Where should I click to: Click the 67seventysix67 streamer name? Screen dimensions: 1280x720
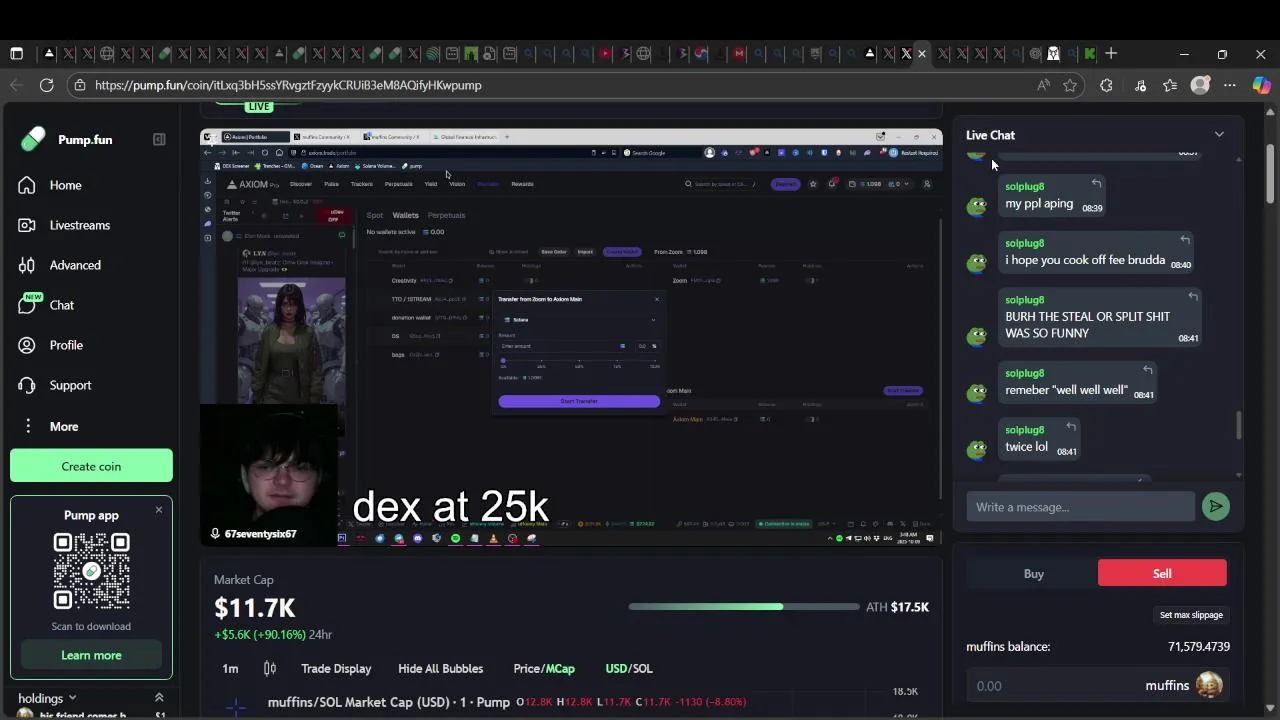[x=260, y=534]
